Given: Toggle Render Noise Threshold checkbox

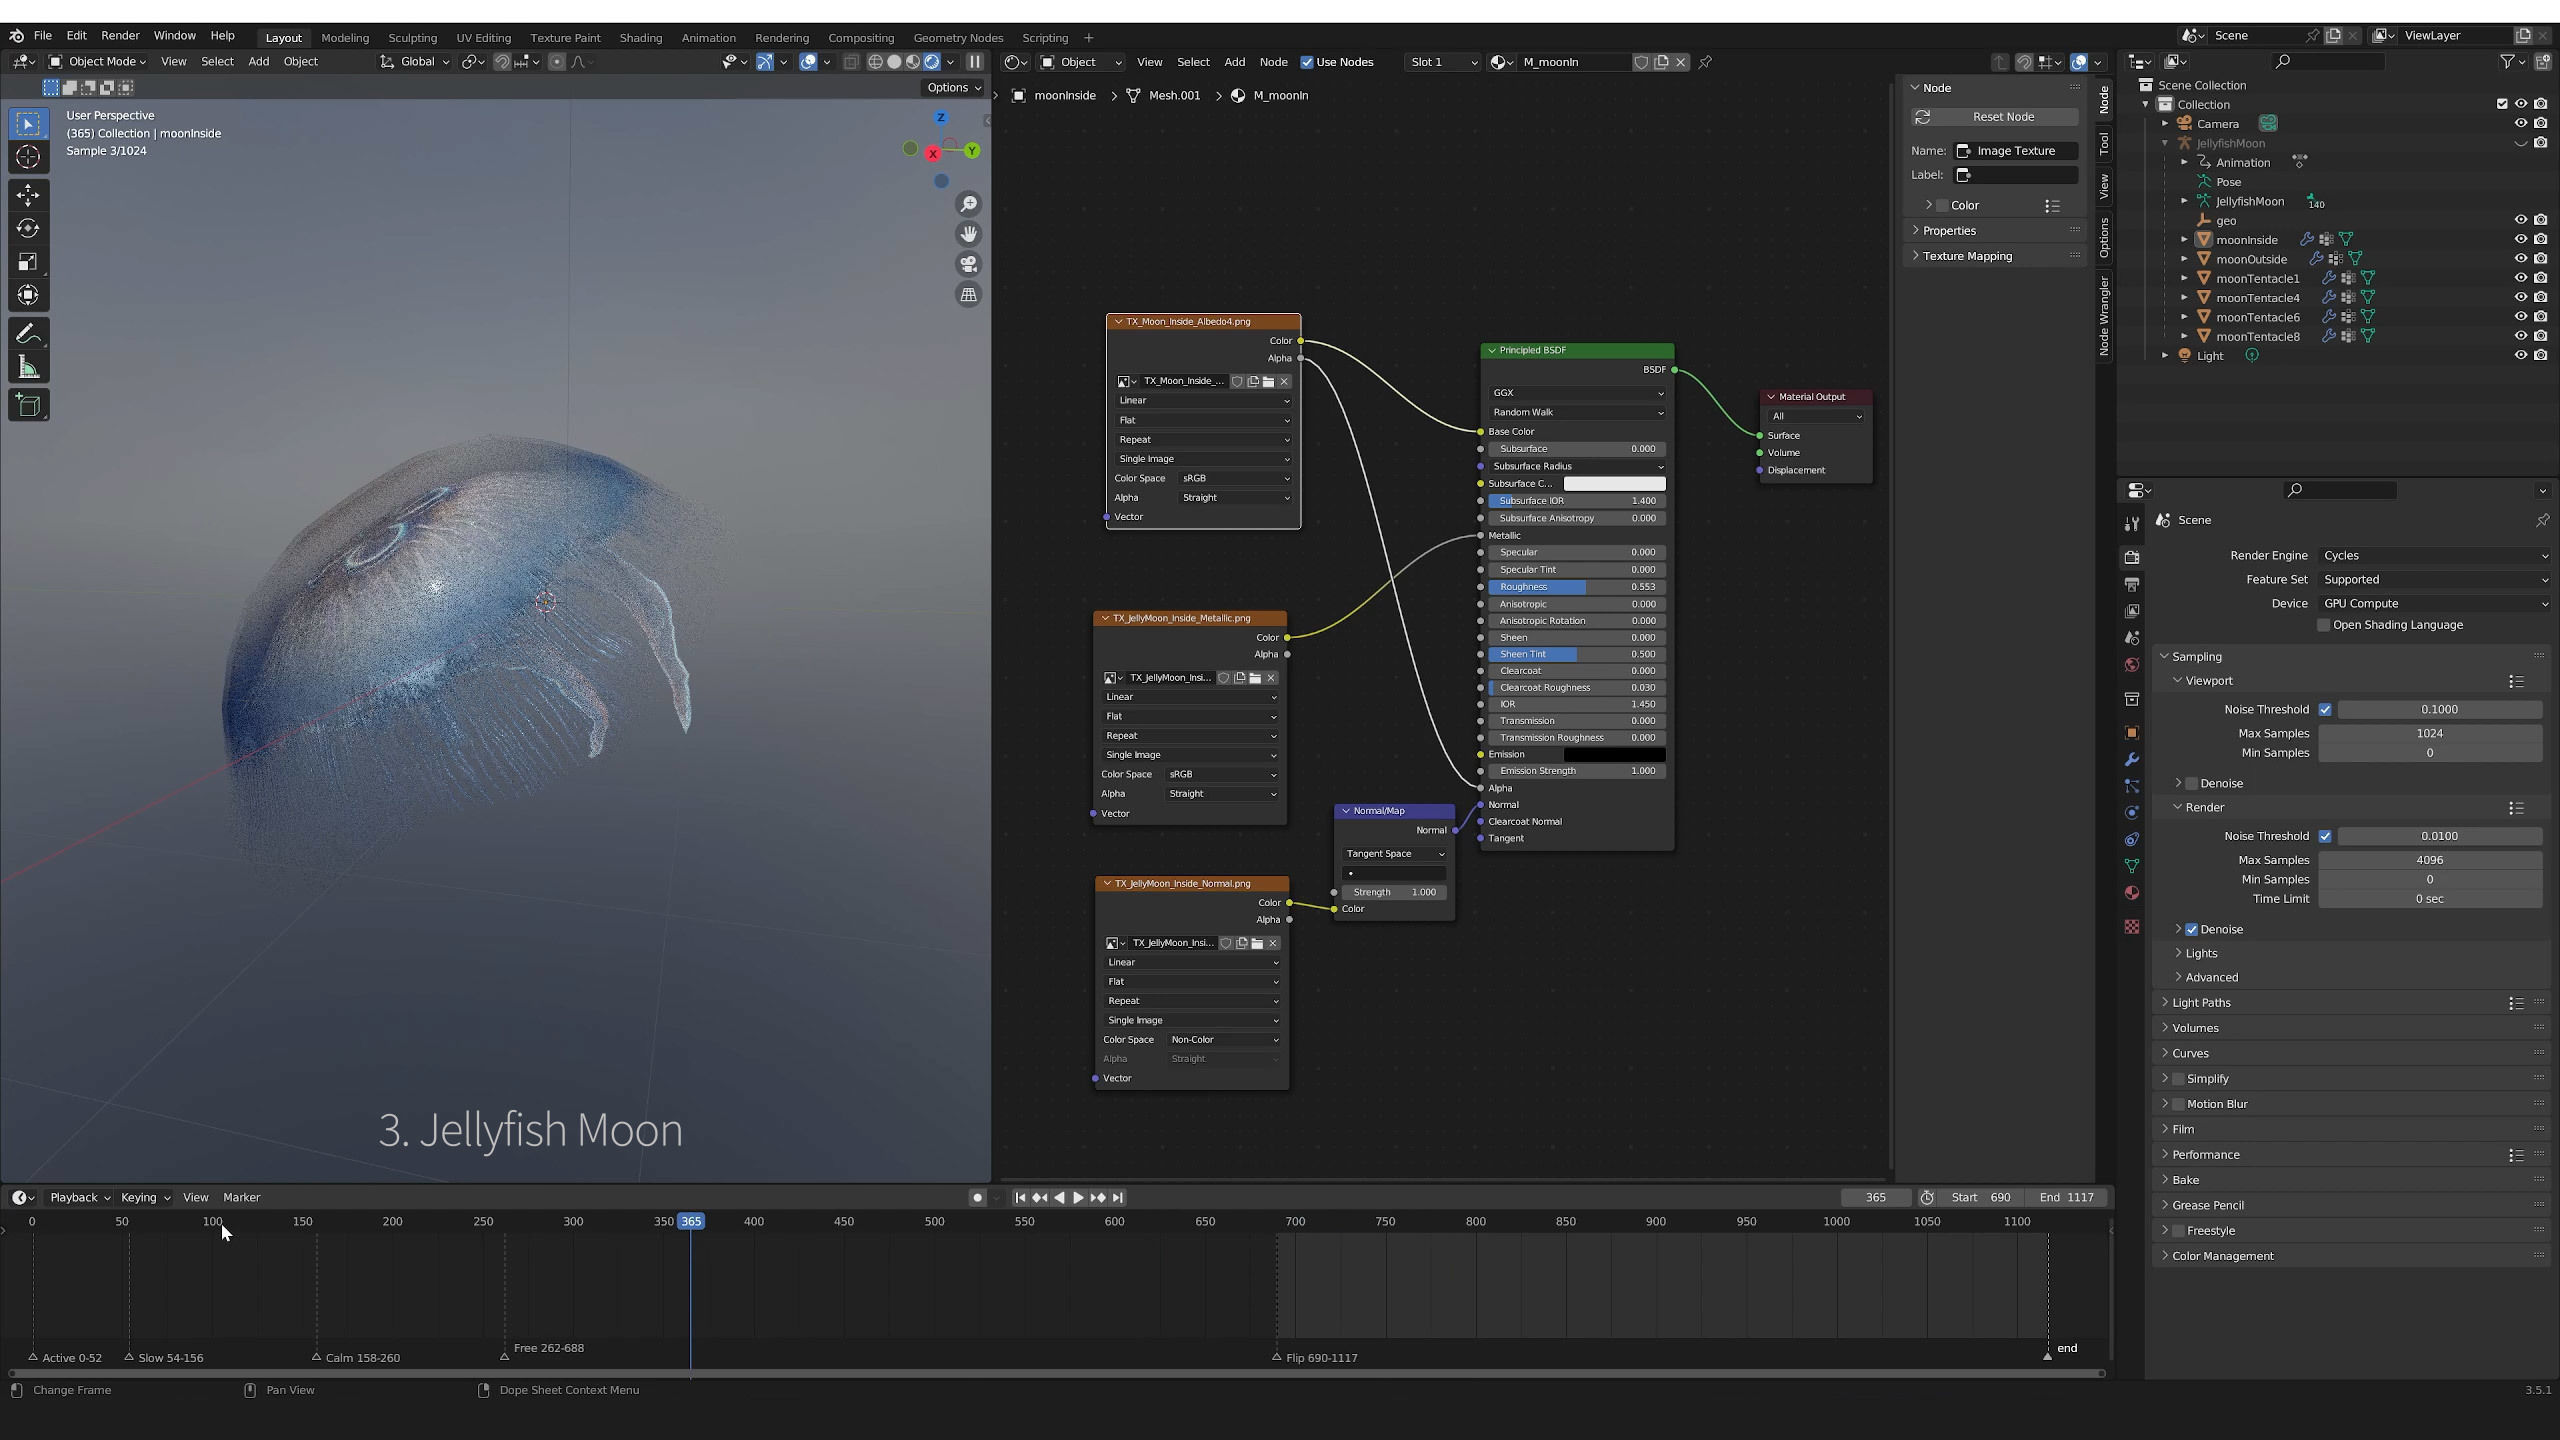Looking at the screenshot, I should pos(2325,836).
